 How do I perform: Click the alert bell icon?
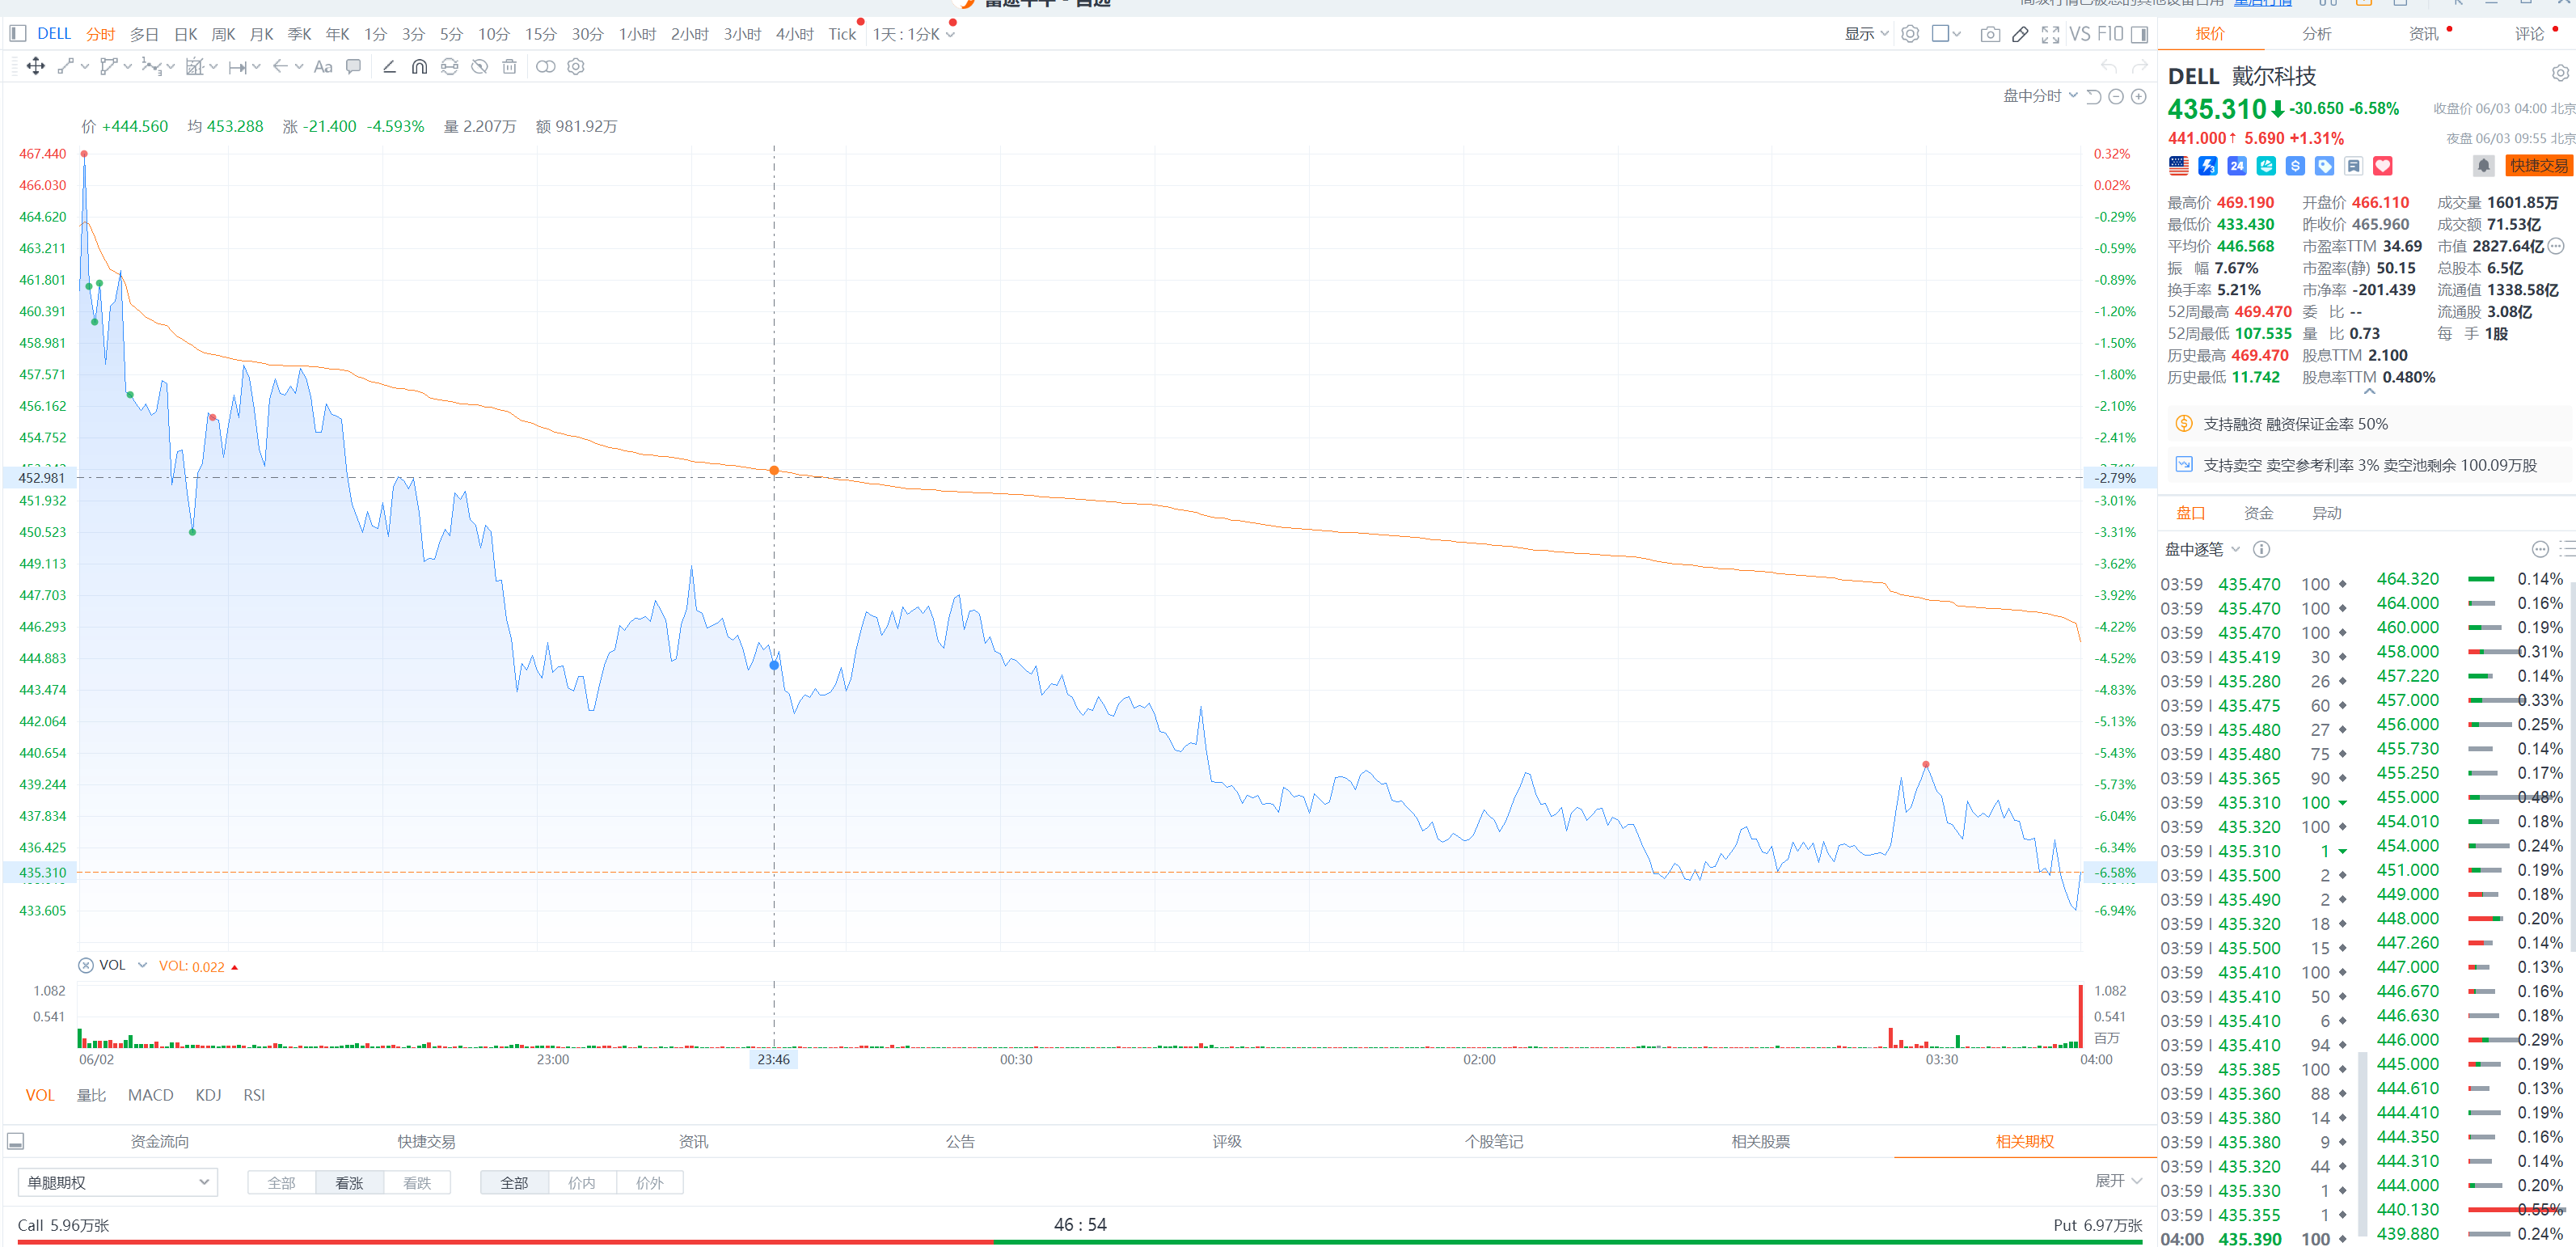click(2484, 166)
